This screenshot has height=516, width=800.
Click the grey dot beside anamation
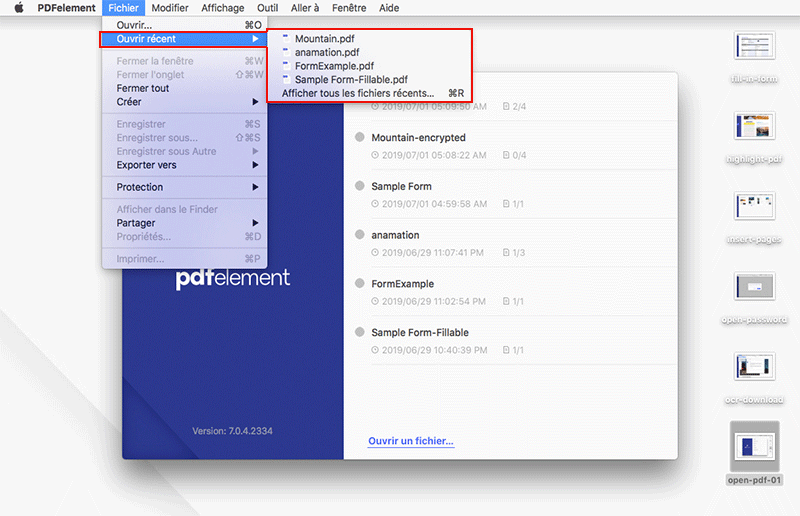pos(360,234)
